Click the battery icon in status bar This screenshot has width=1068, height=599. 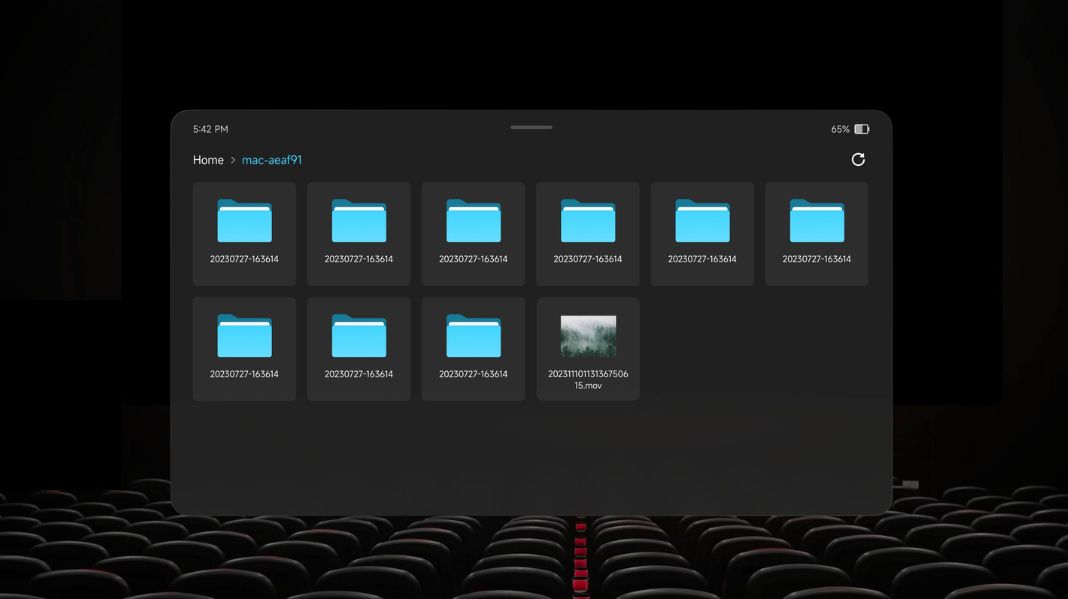tap(862, 129)
